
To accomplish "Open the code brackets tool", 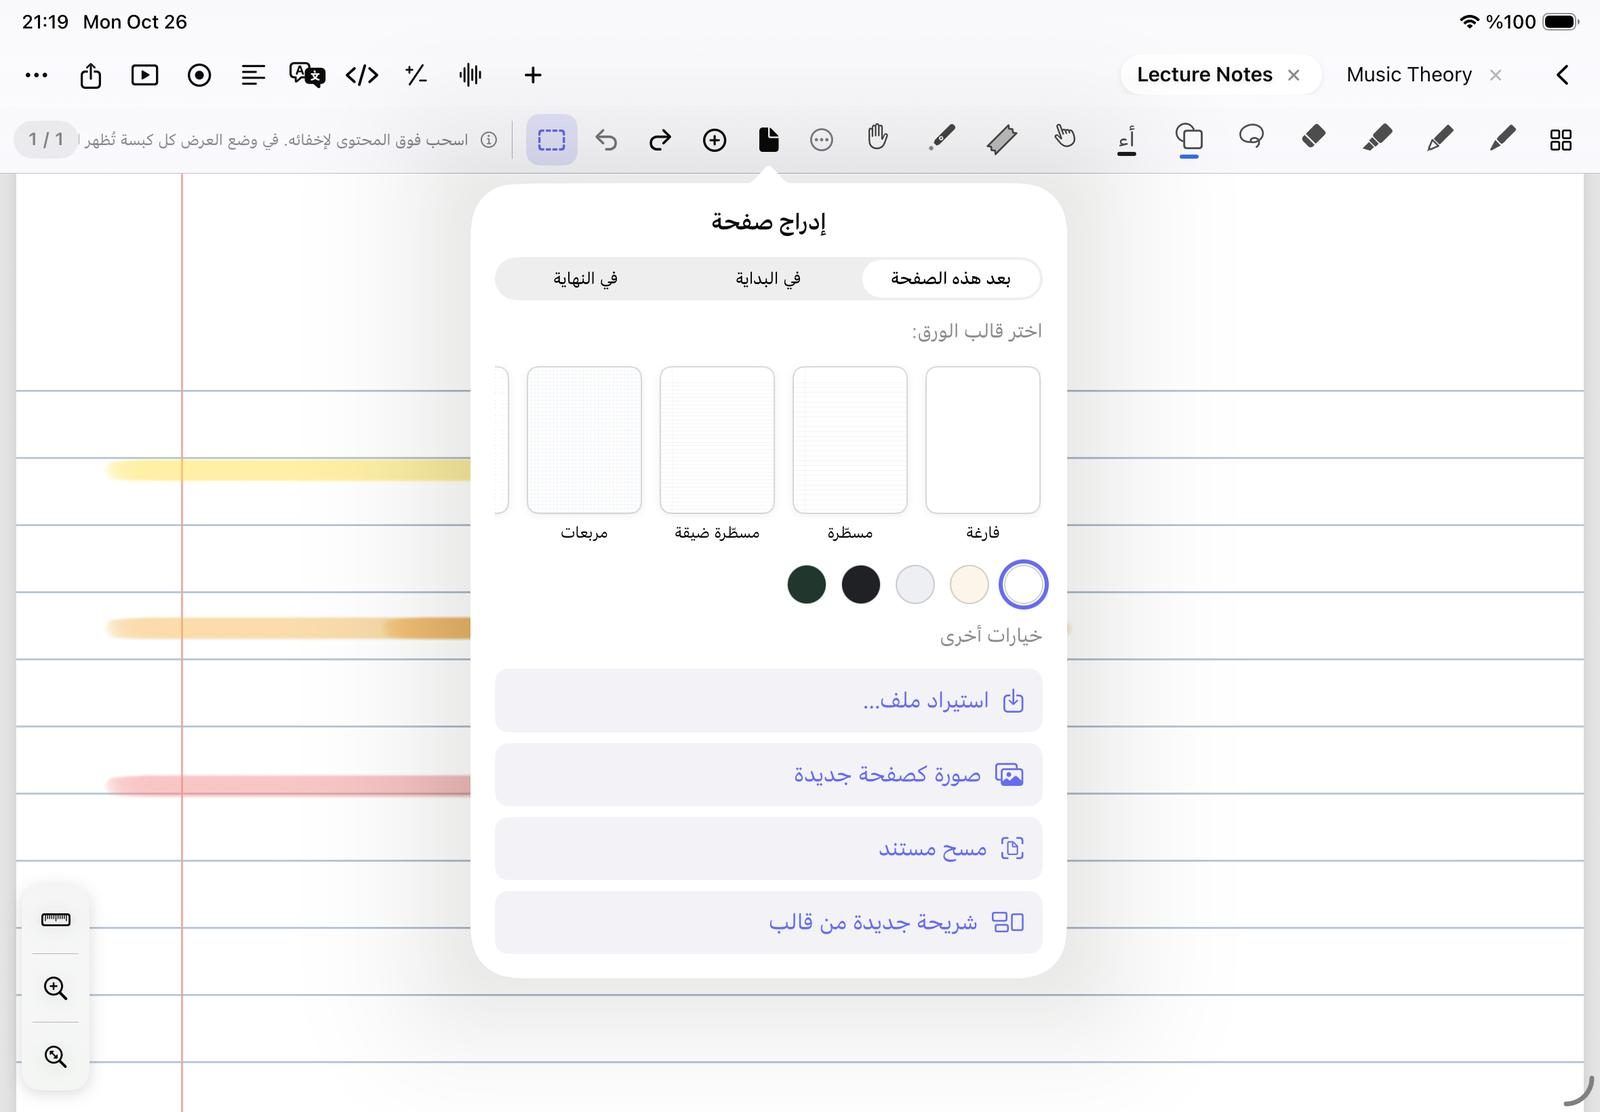I will coord(362,75).
